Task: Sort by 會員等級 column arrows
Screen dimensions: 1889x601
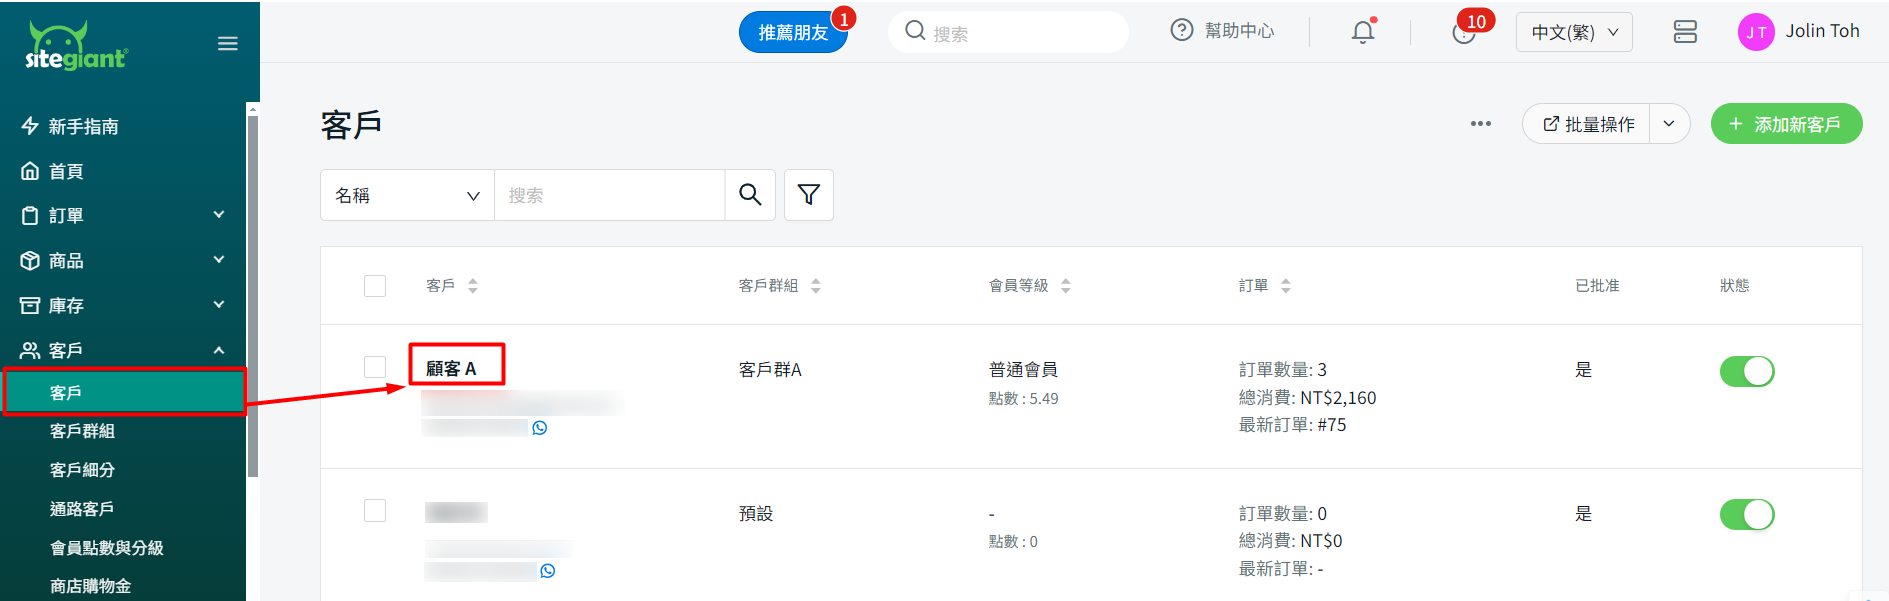Action: (x=1066, y=286)
